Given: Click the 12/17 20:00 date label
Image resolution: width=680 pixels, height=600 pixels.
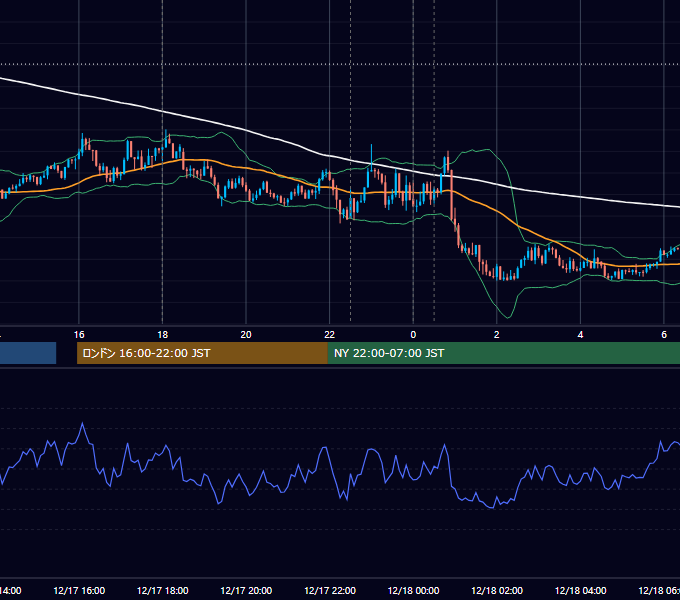Looking at the screenshot, I should tap(246, 590).
